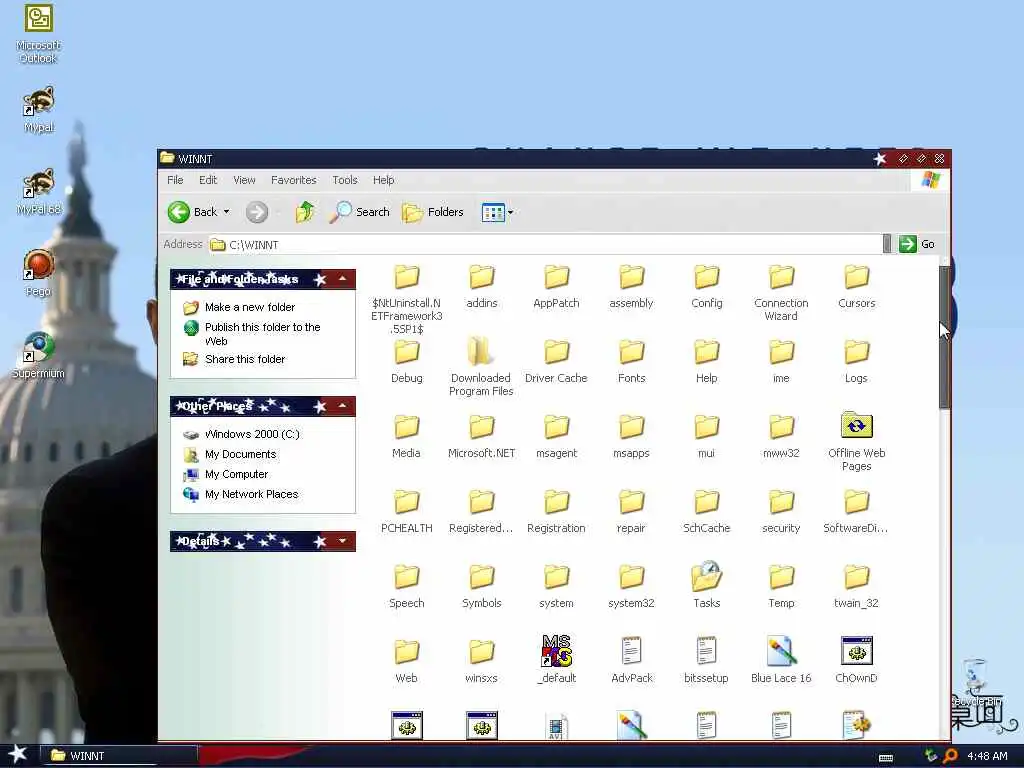The image size is (1024, 768).
Task: Collapse the Other Places panel
Action: coord(342,406)
